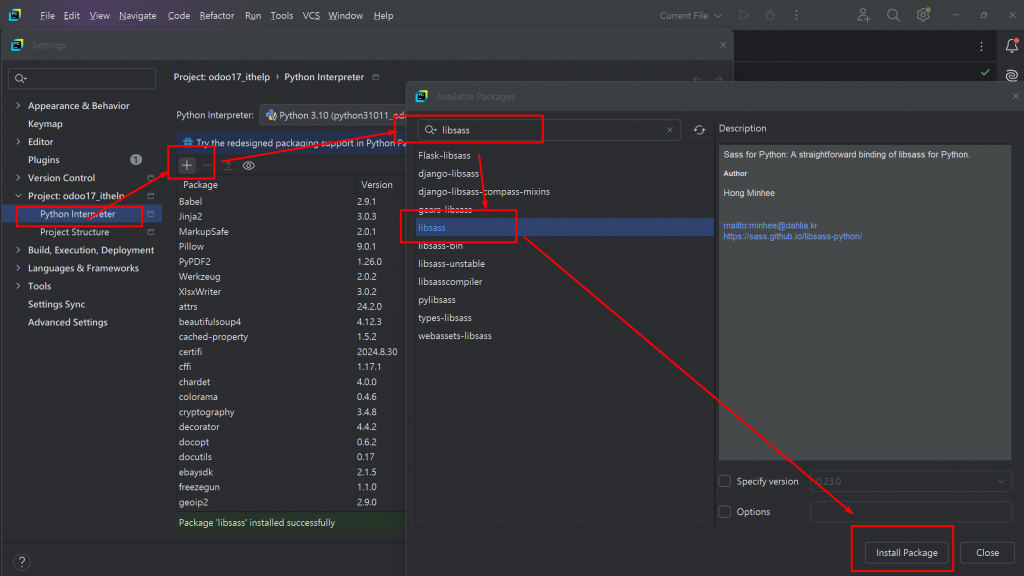The height and width of the screenshot is (576, 1024).
Task: Open the Current File run configuration dropdown
Action: click(x=690, y=15)
